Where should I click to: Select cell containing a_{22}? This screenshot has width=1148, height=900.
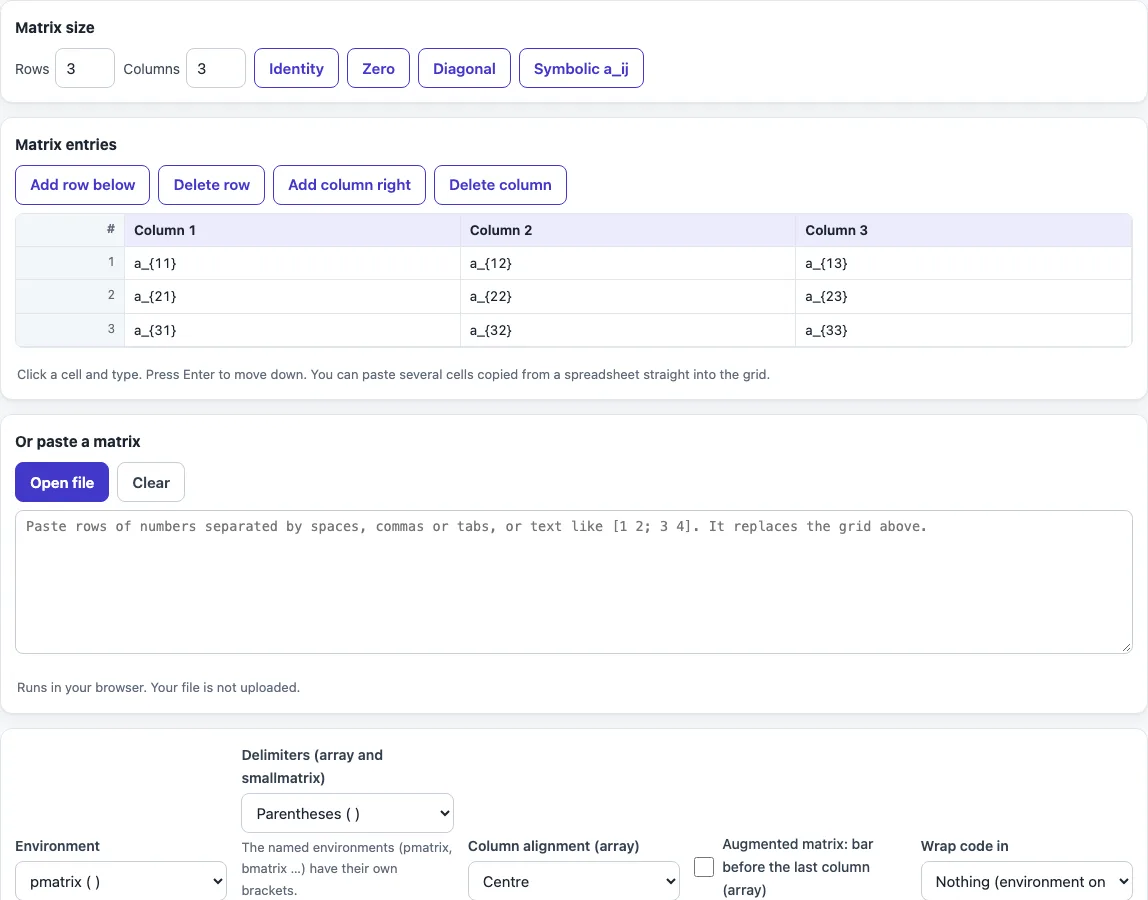(x=627, y=297)
